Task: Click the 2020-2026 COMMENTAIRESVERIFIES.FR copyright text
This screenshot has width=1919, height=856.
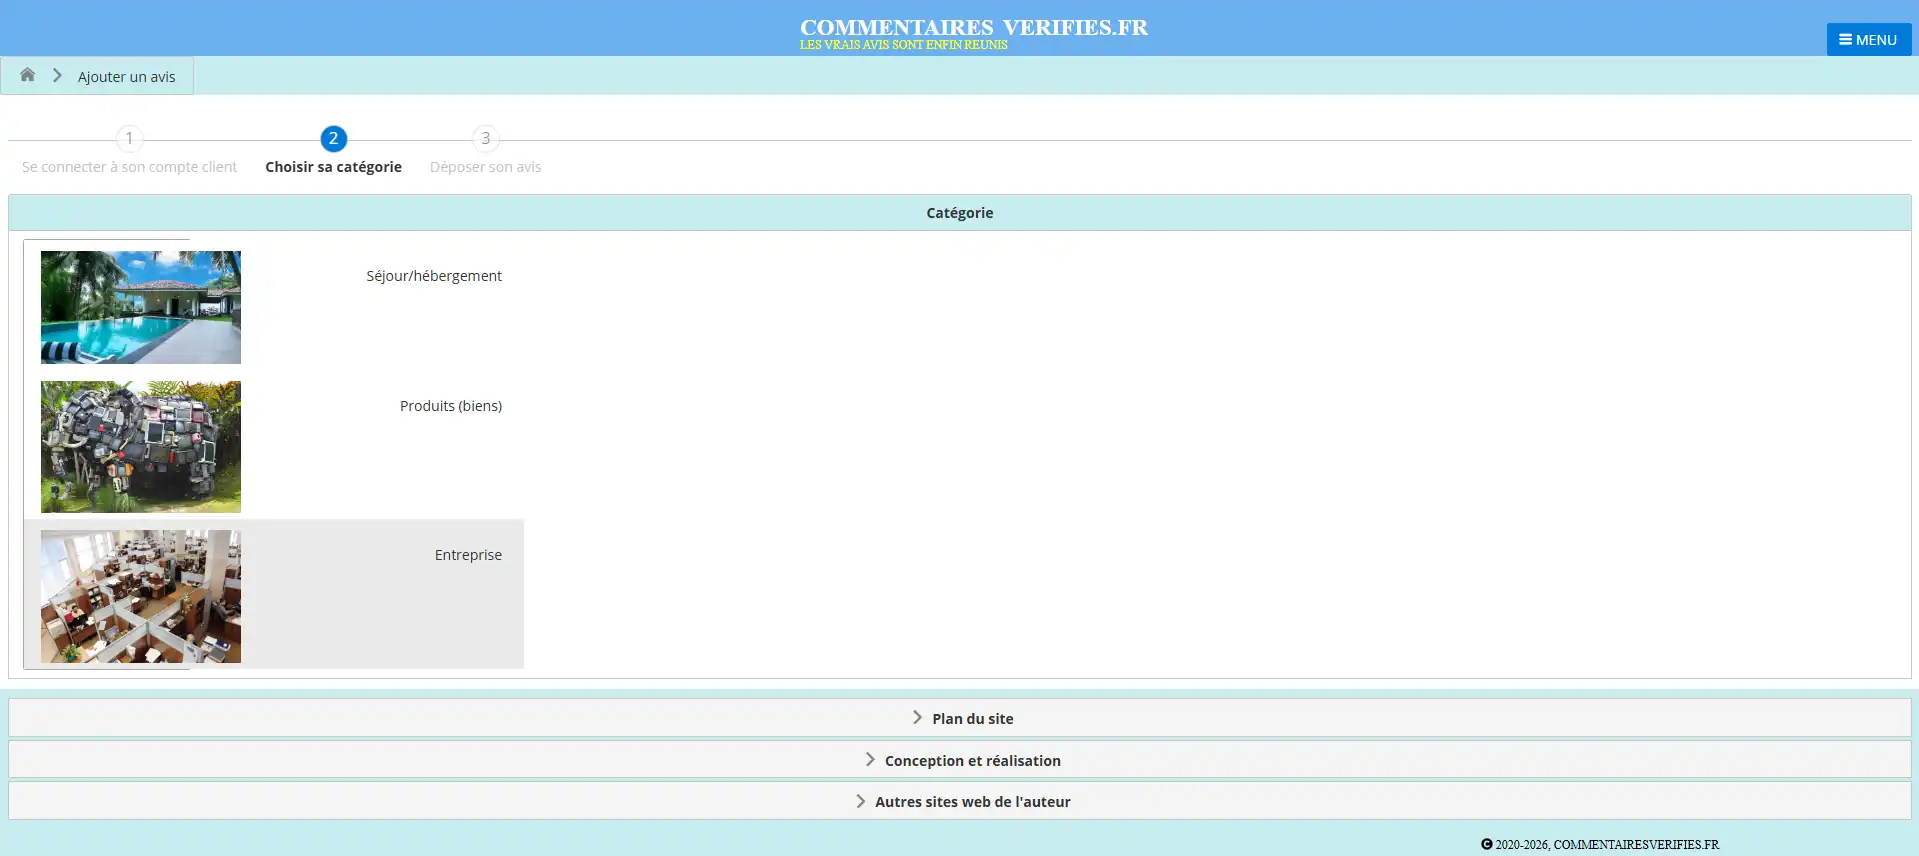Action: tap(1600, 845)
